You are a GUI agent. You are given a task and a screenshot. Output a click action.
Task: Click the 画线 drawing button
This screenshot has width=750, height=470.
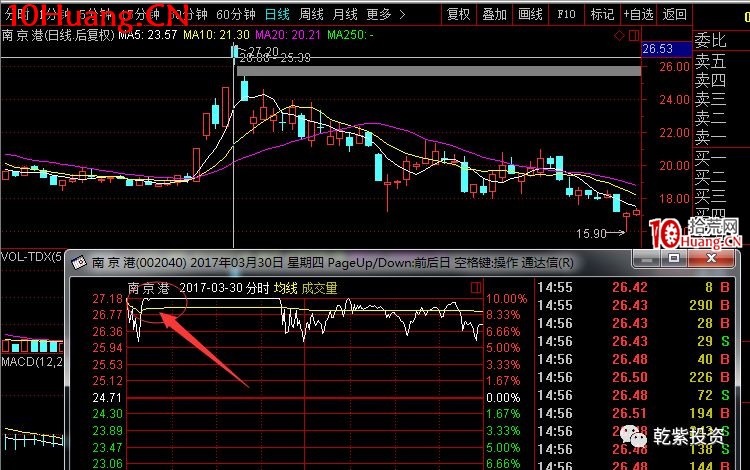(530, 15)
